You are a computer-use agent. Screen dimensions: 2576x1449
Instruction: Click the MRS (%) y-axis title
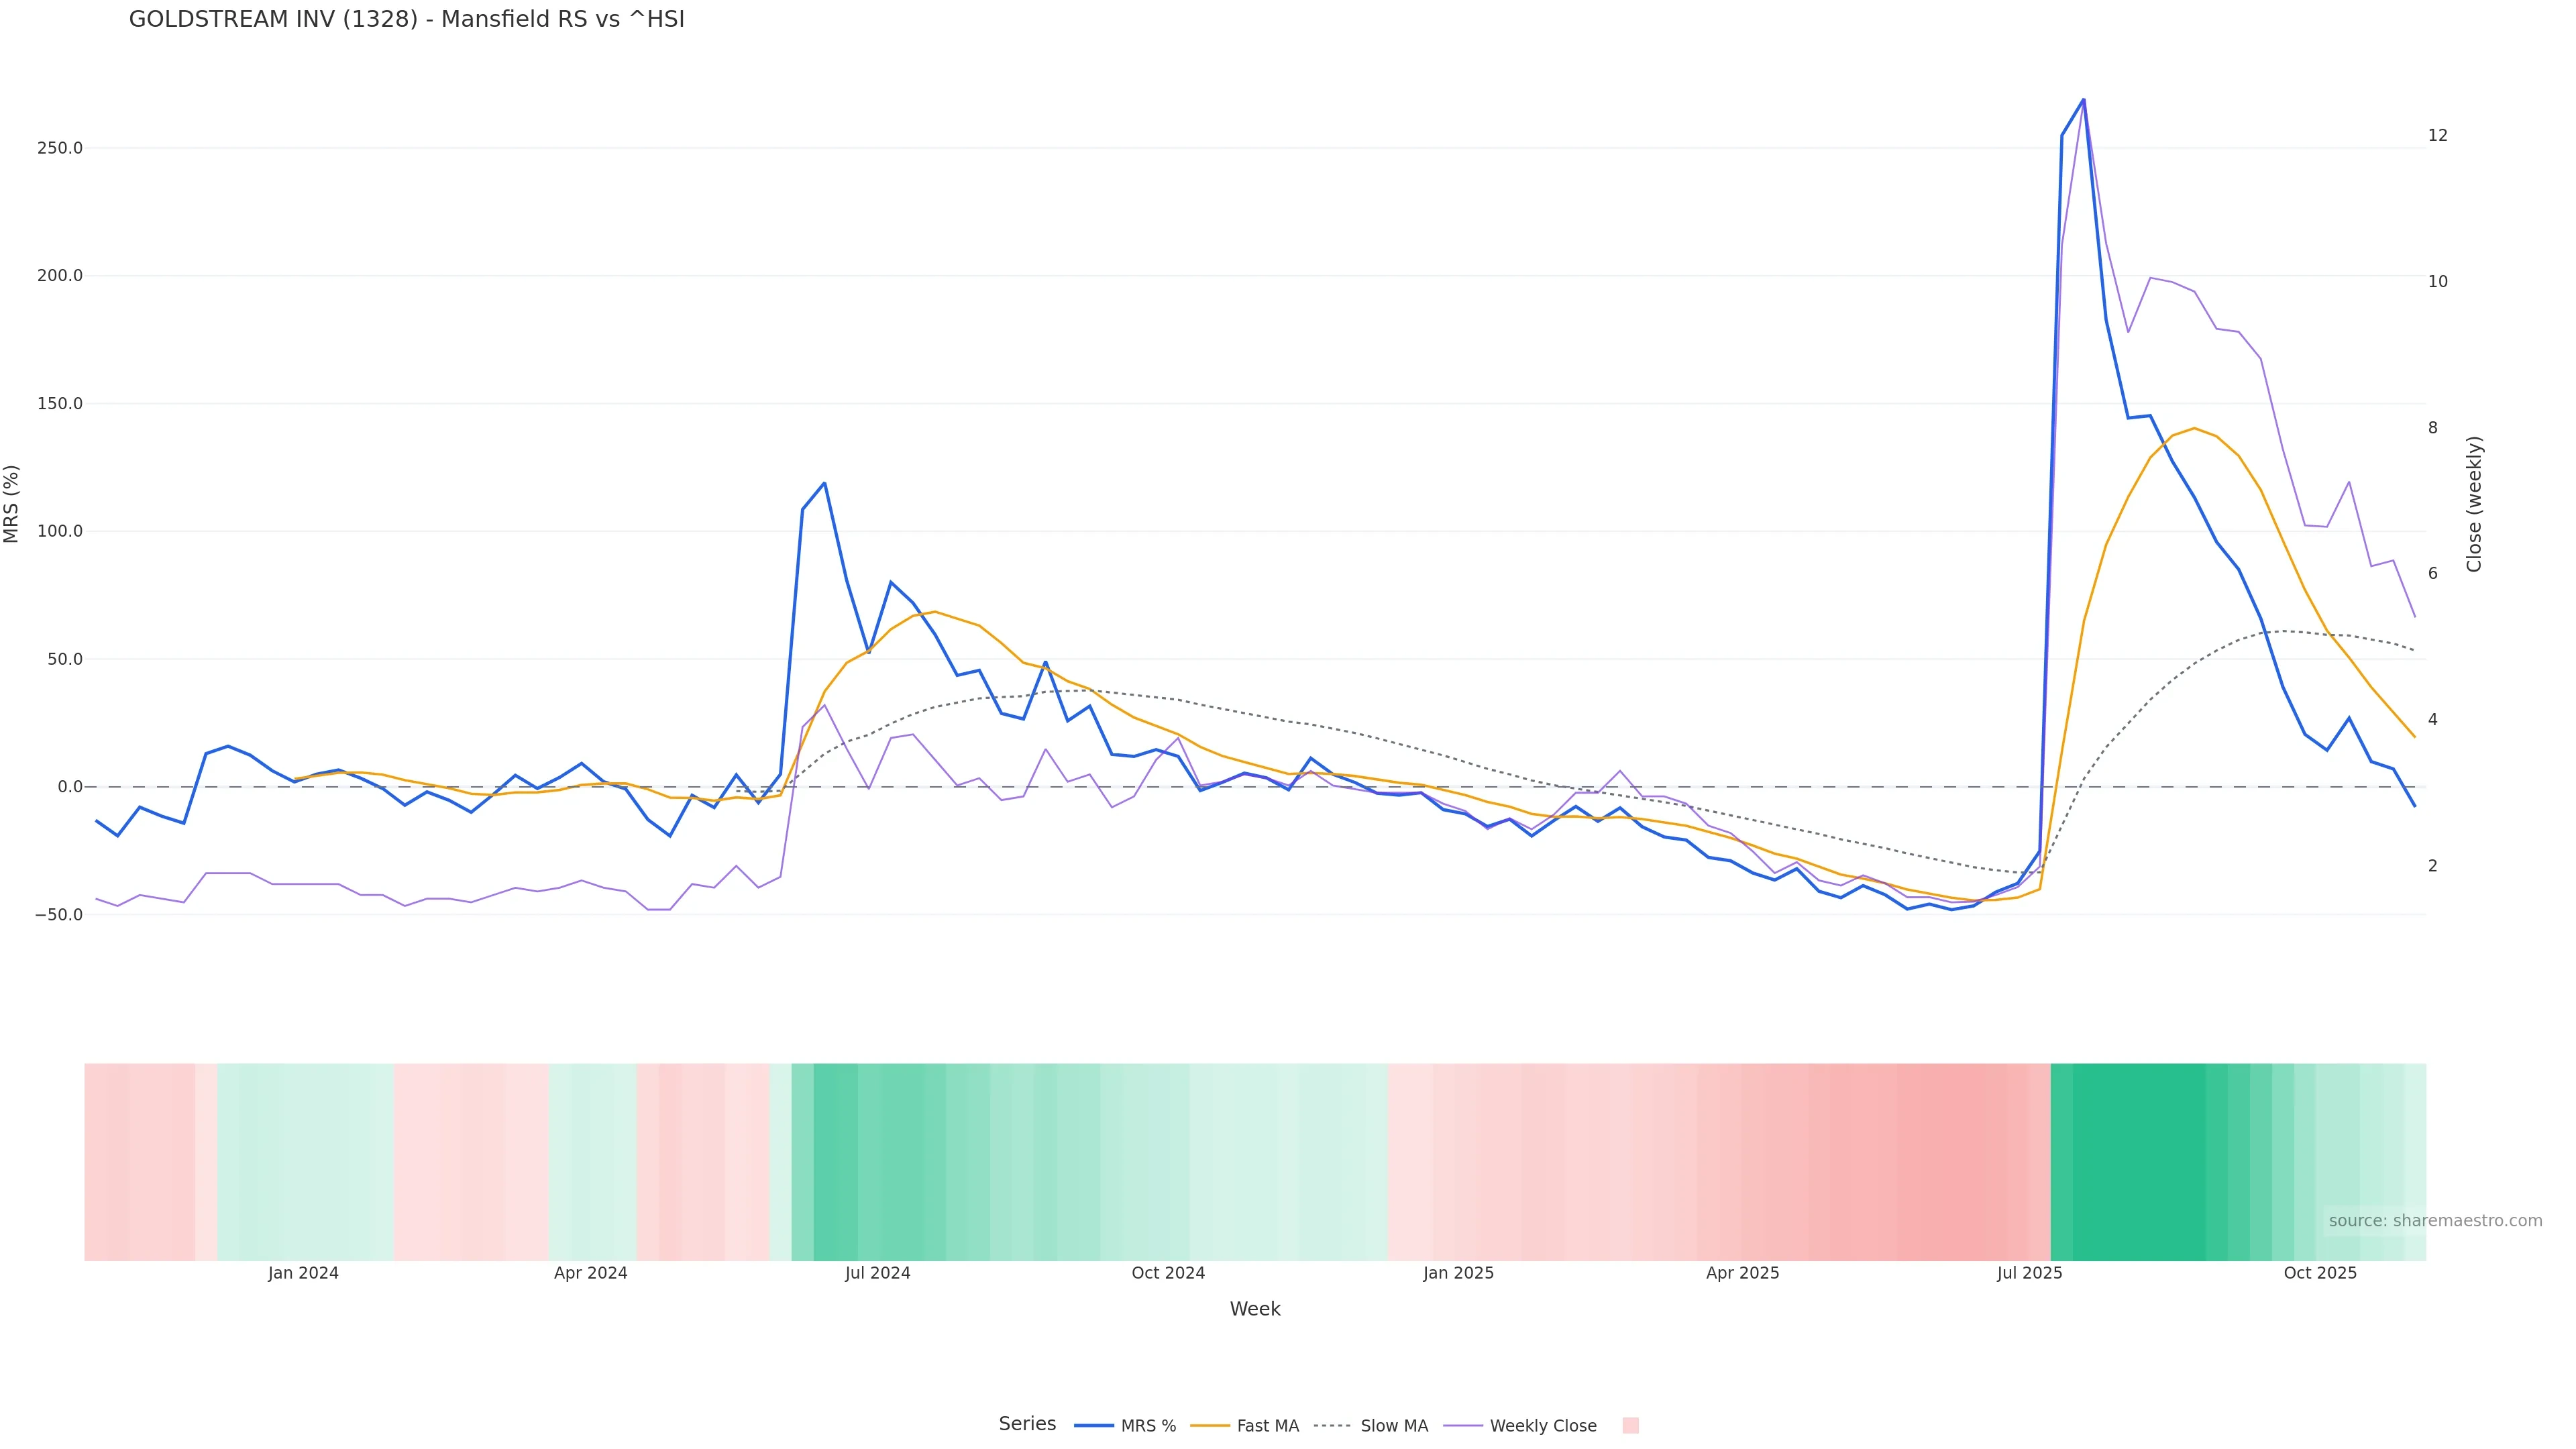[12, 504]
